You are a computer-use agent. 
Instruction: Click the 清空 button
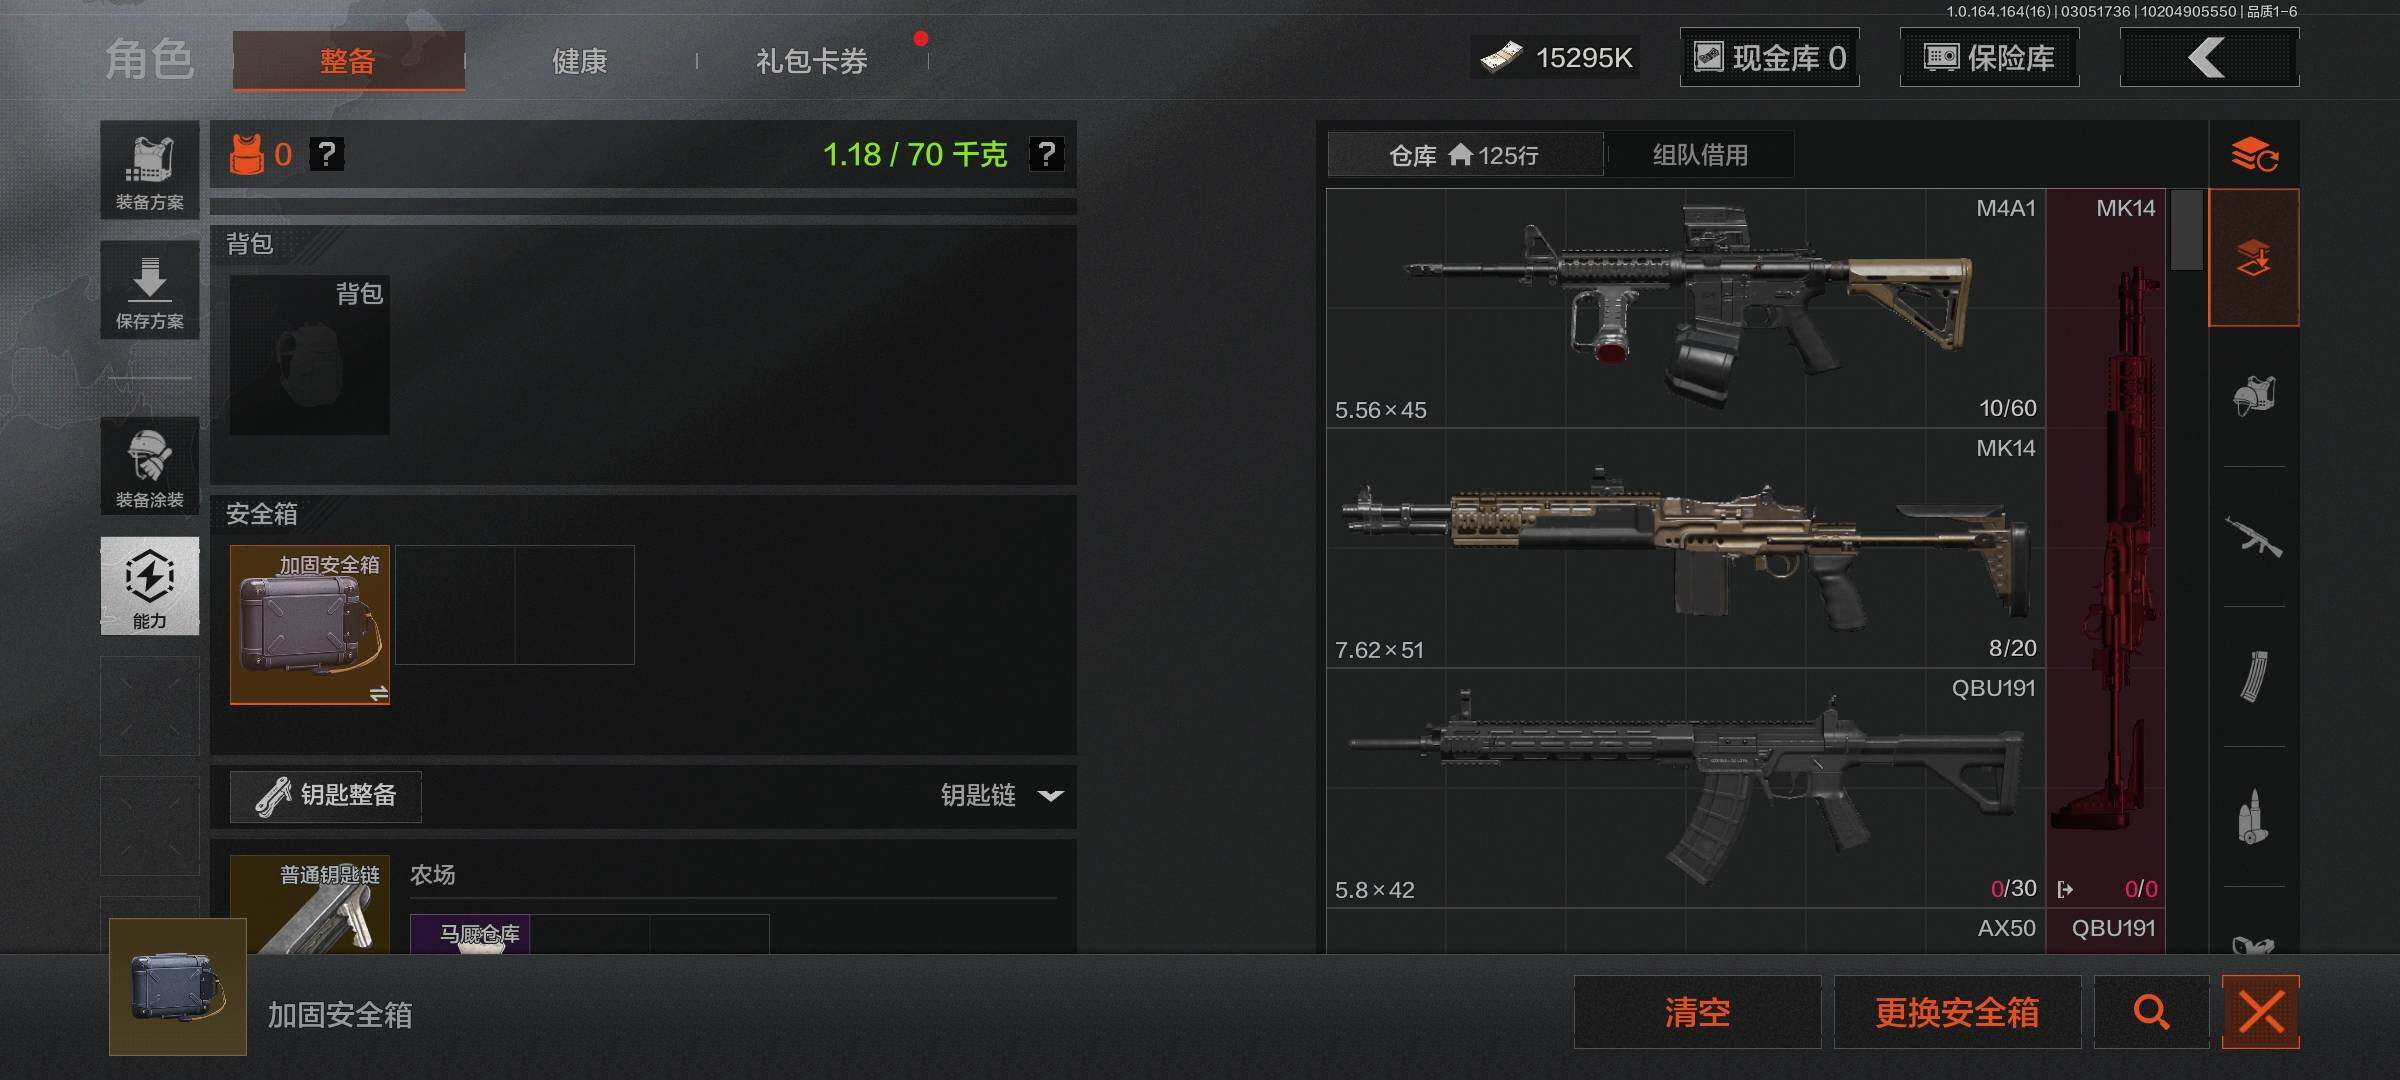[x=1697, y=1012]
